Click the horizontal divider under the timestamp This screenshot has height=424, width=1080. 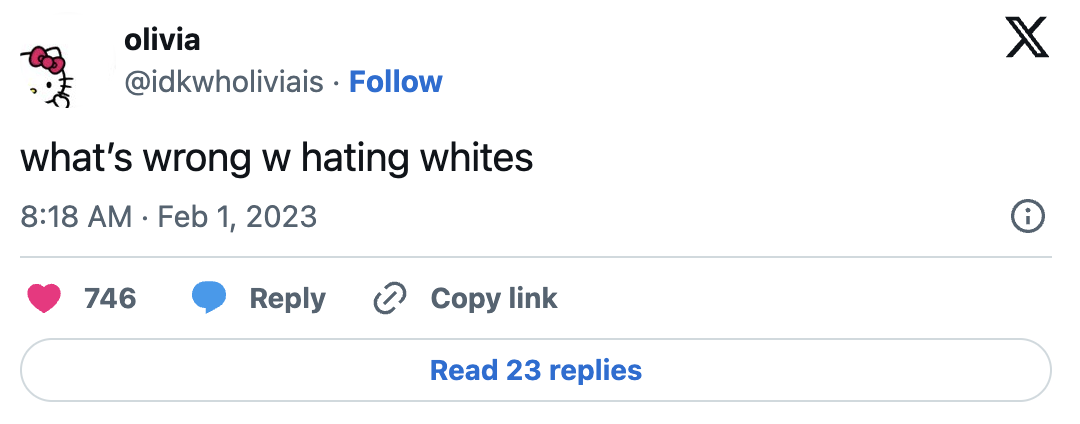coord(536,257)
